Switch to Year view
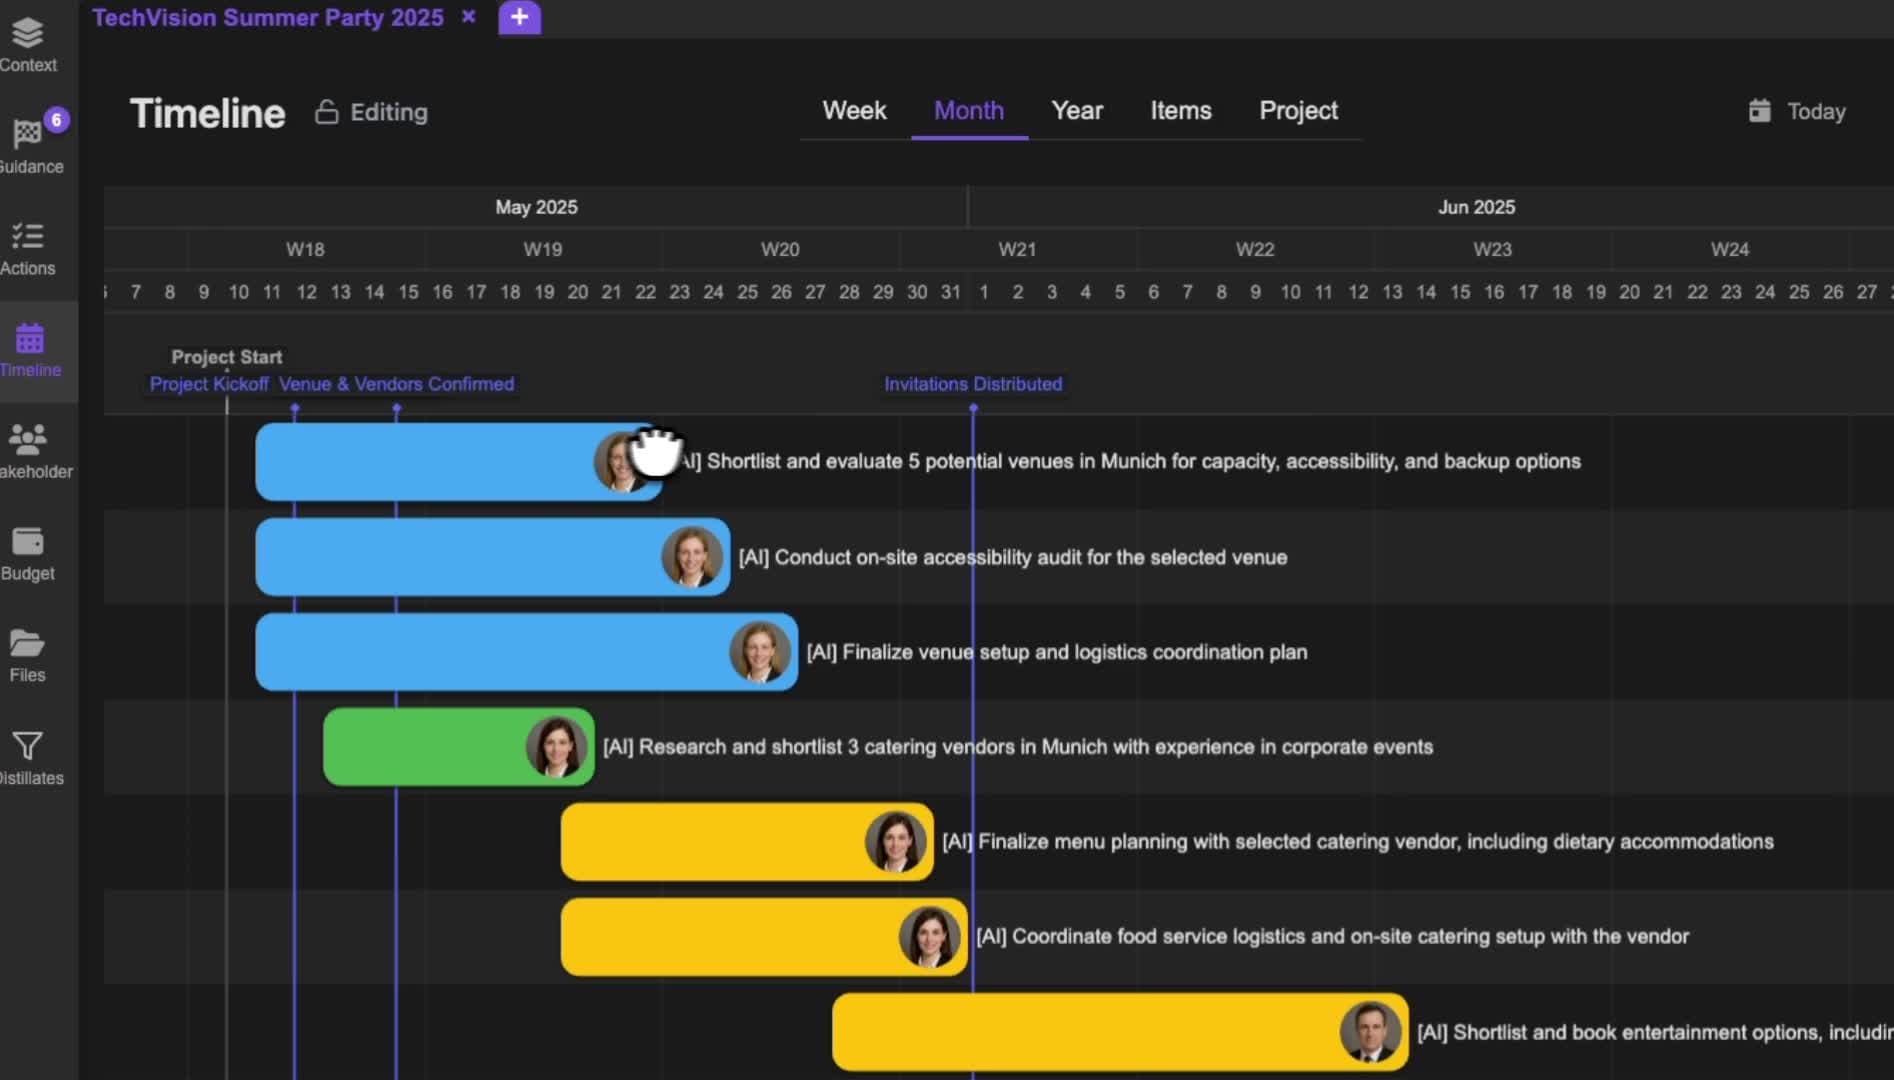The height and width of the screenshot is (1080, 1894). click(x=1076, y=111)
